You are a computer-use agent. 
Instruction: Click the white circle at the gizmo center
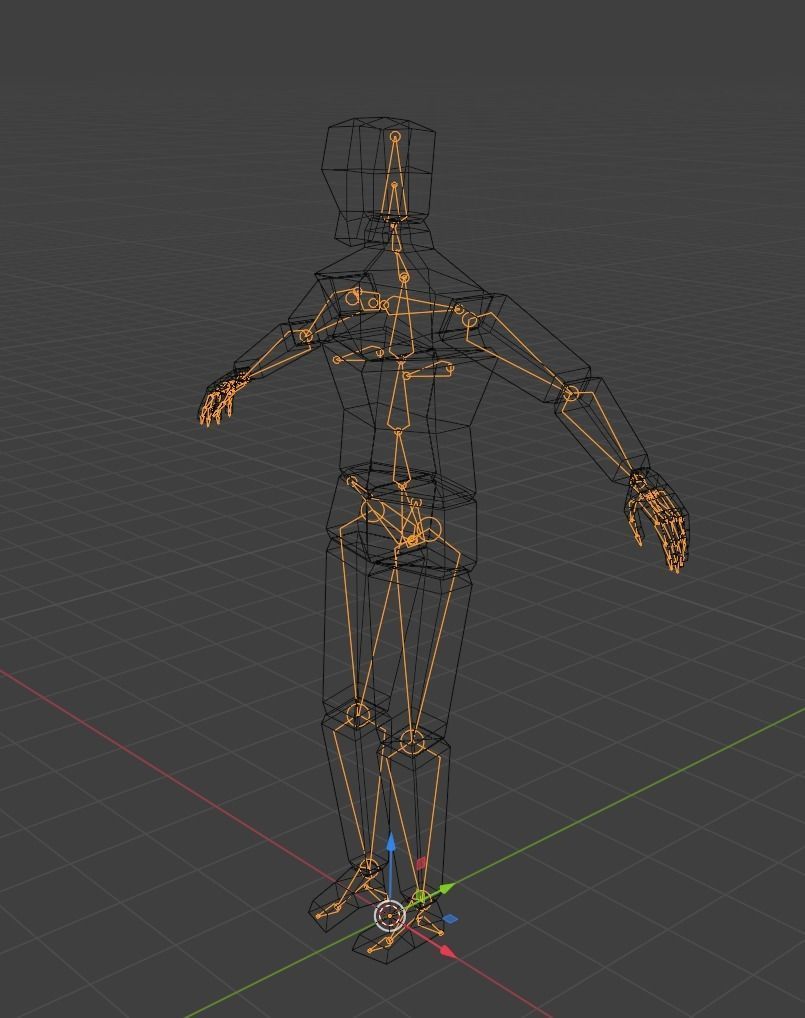pos(390,916)
